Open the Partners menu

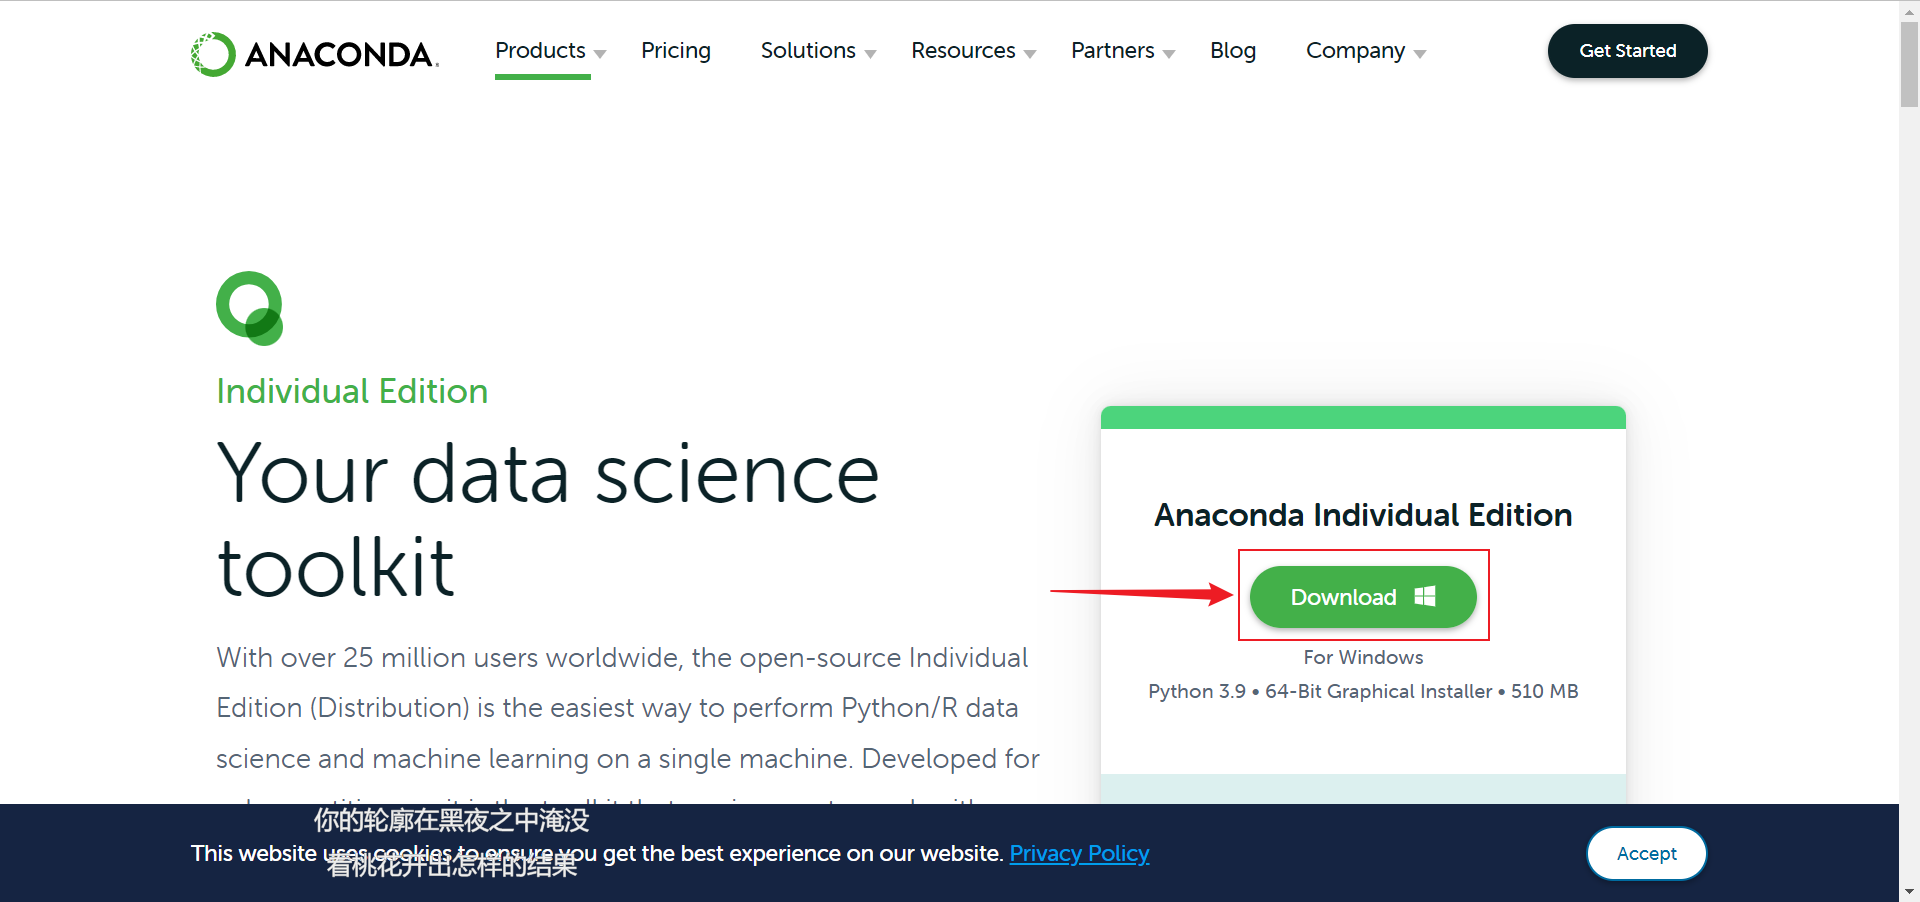click(1112, 50)
